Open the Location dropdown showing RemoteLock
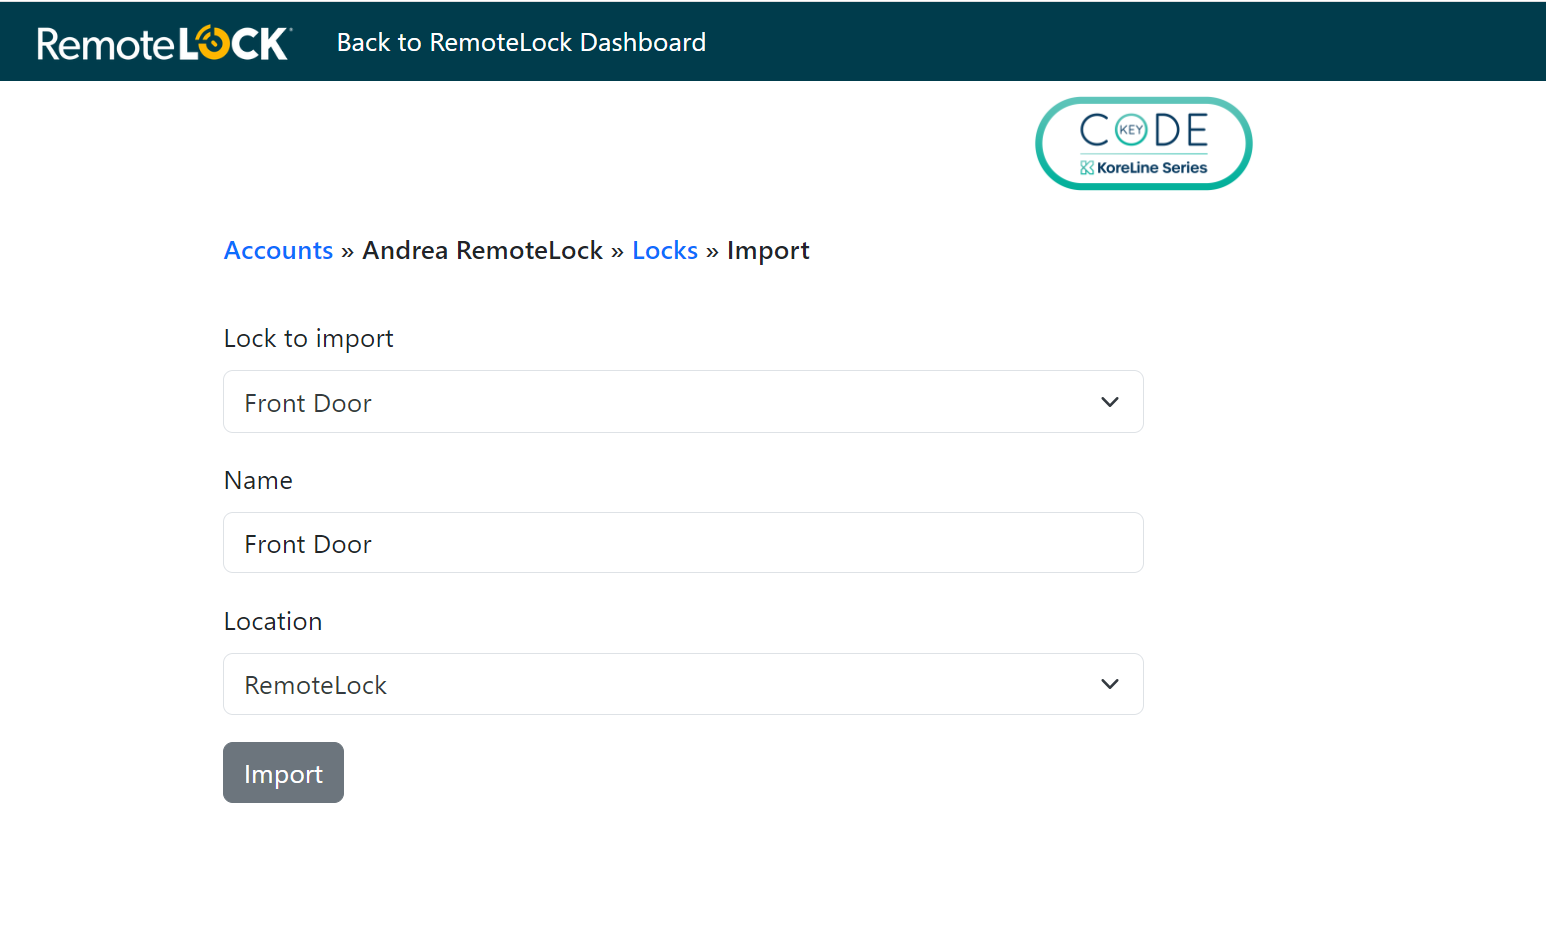Viewport: 1546px width, 946px height. click(x=683, y=684)
